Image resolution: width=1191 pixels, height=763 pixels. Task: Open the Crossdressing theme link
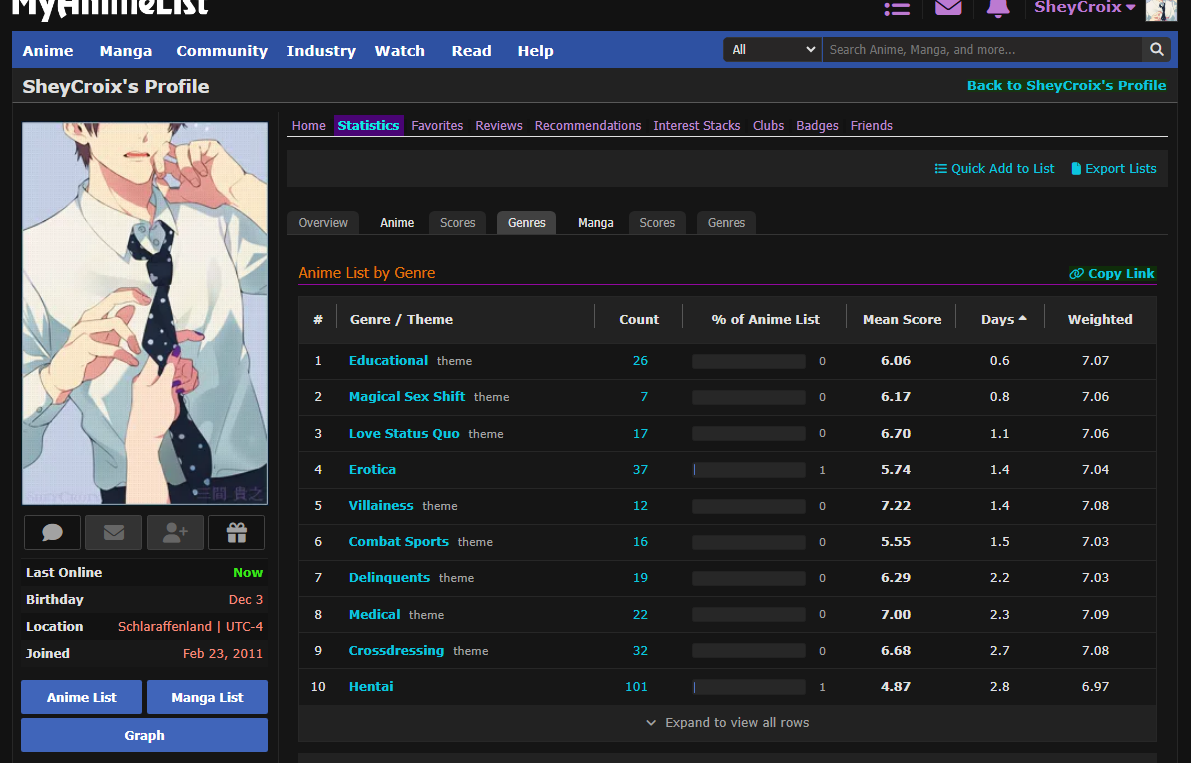click(396, 650)
